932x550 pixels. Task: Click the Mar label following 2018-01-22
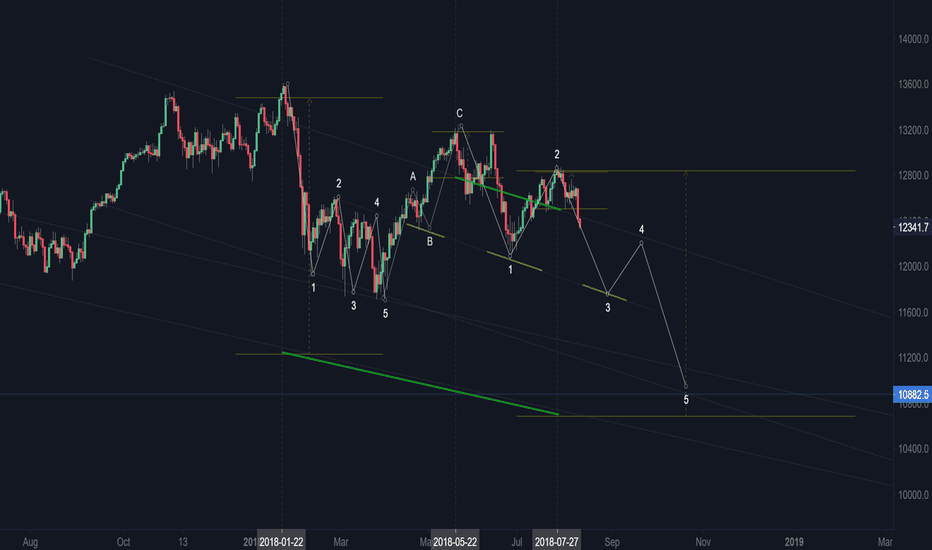tap(341, 542)
